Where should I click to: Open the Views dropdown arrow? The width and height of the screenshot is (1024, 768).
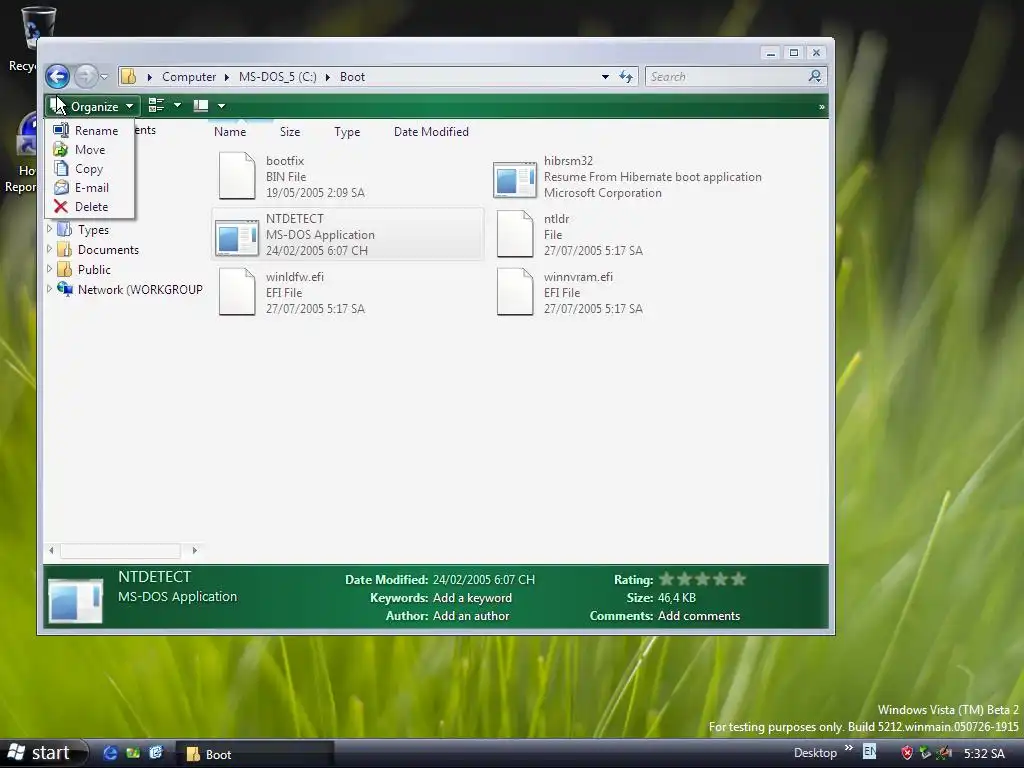tap(177, 105)
